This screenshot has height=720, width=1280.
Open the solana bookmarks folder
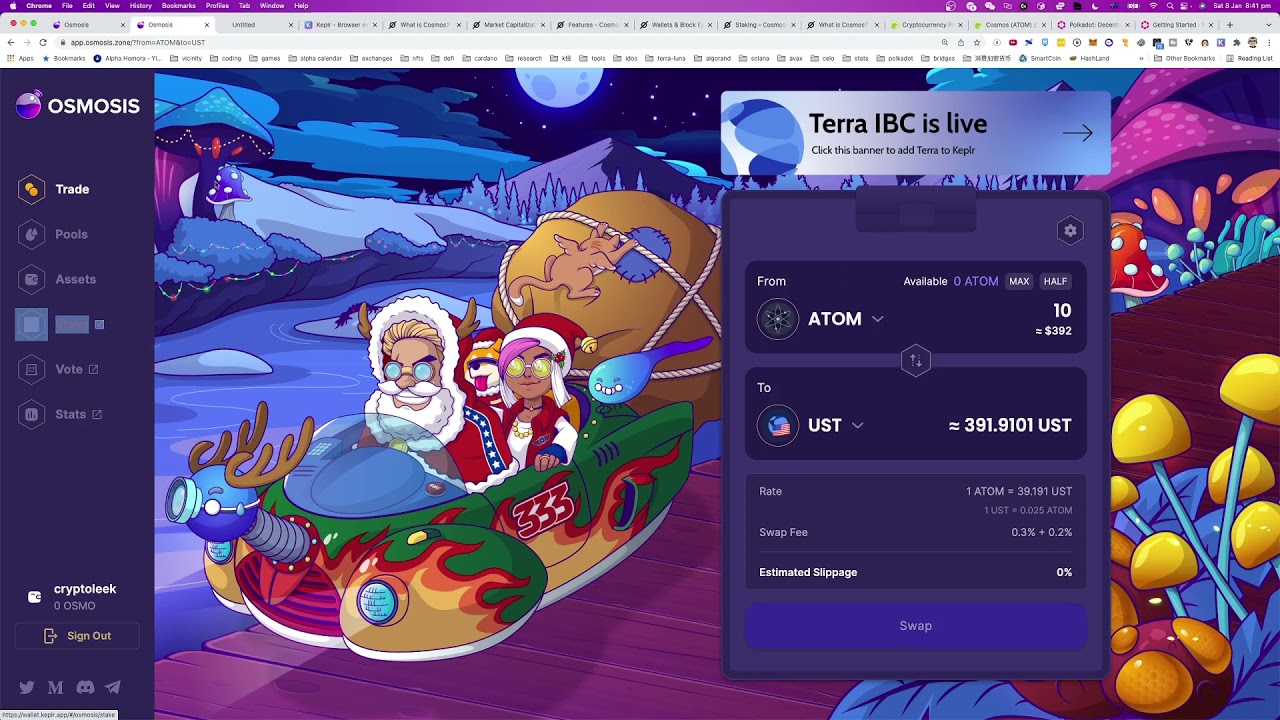[x=755, y=58]
